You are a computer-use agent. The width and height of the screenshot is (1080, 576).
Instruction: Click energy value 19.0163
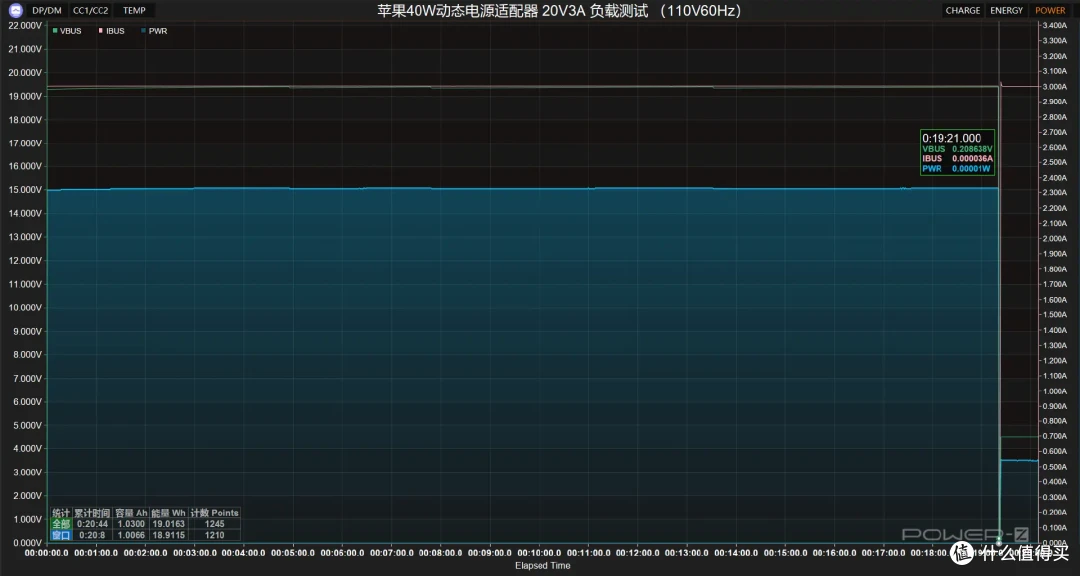tap(169, 524)
